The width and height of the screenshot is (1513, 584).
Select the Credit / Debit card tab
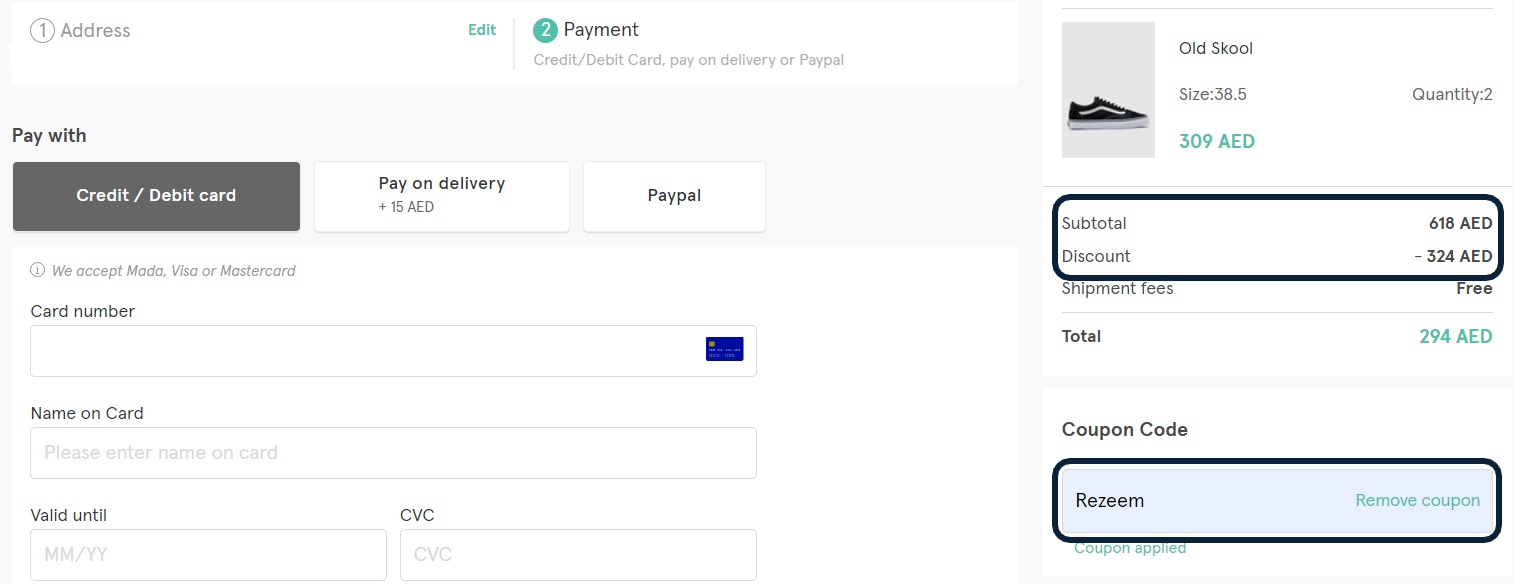tap(156, 196)
